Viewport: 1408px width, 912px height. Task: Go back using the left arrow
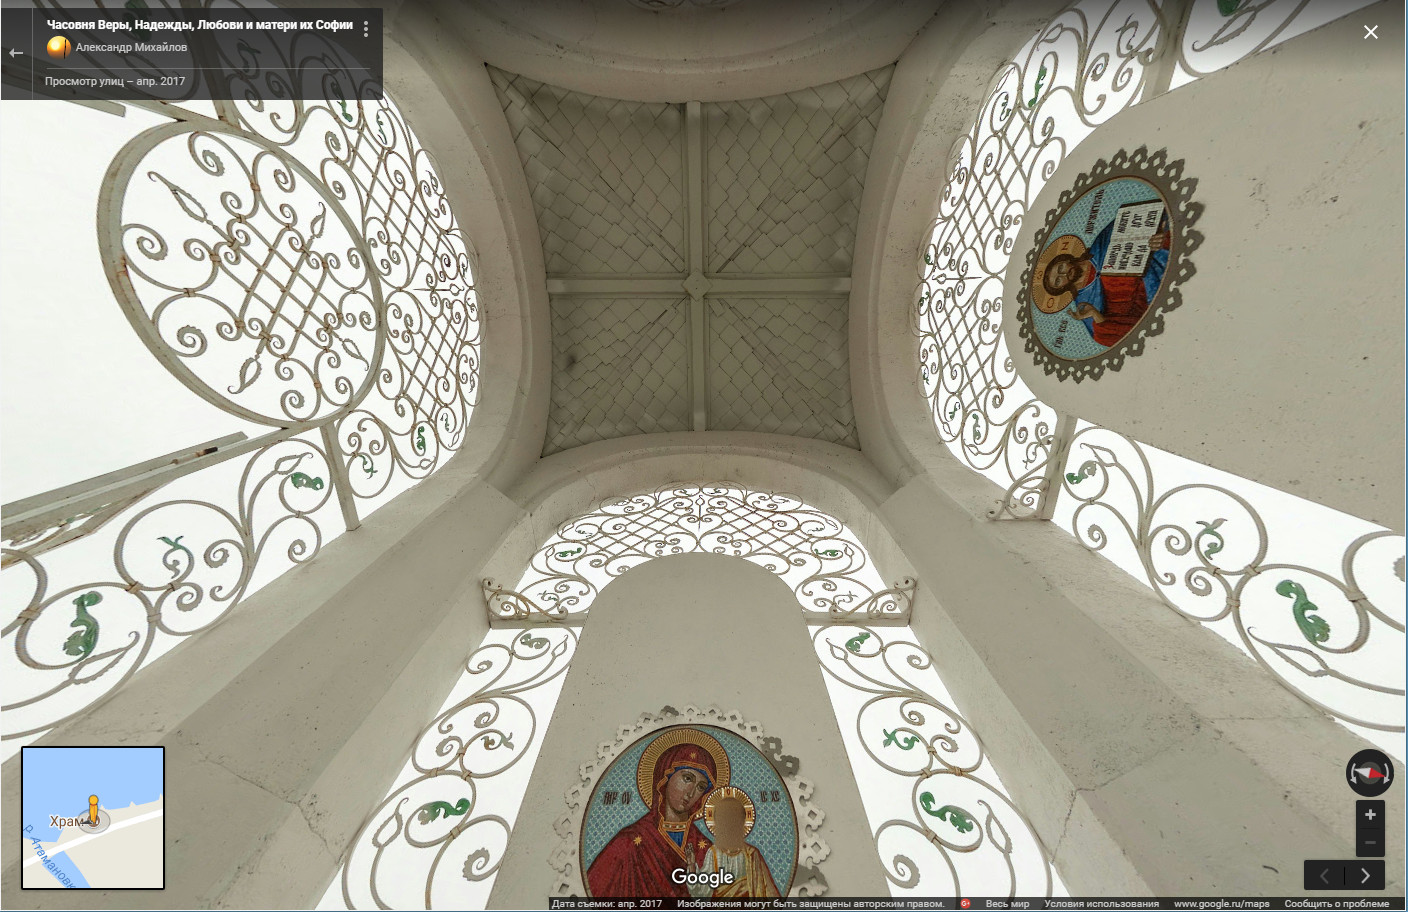tap(16, 52)
